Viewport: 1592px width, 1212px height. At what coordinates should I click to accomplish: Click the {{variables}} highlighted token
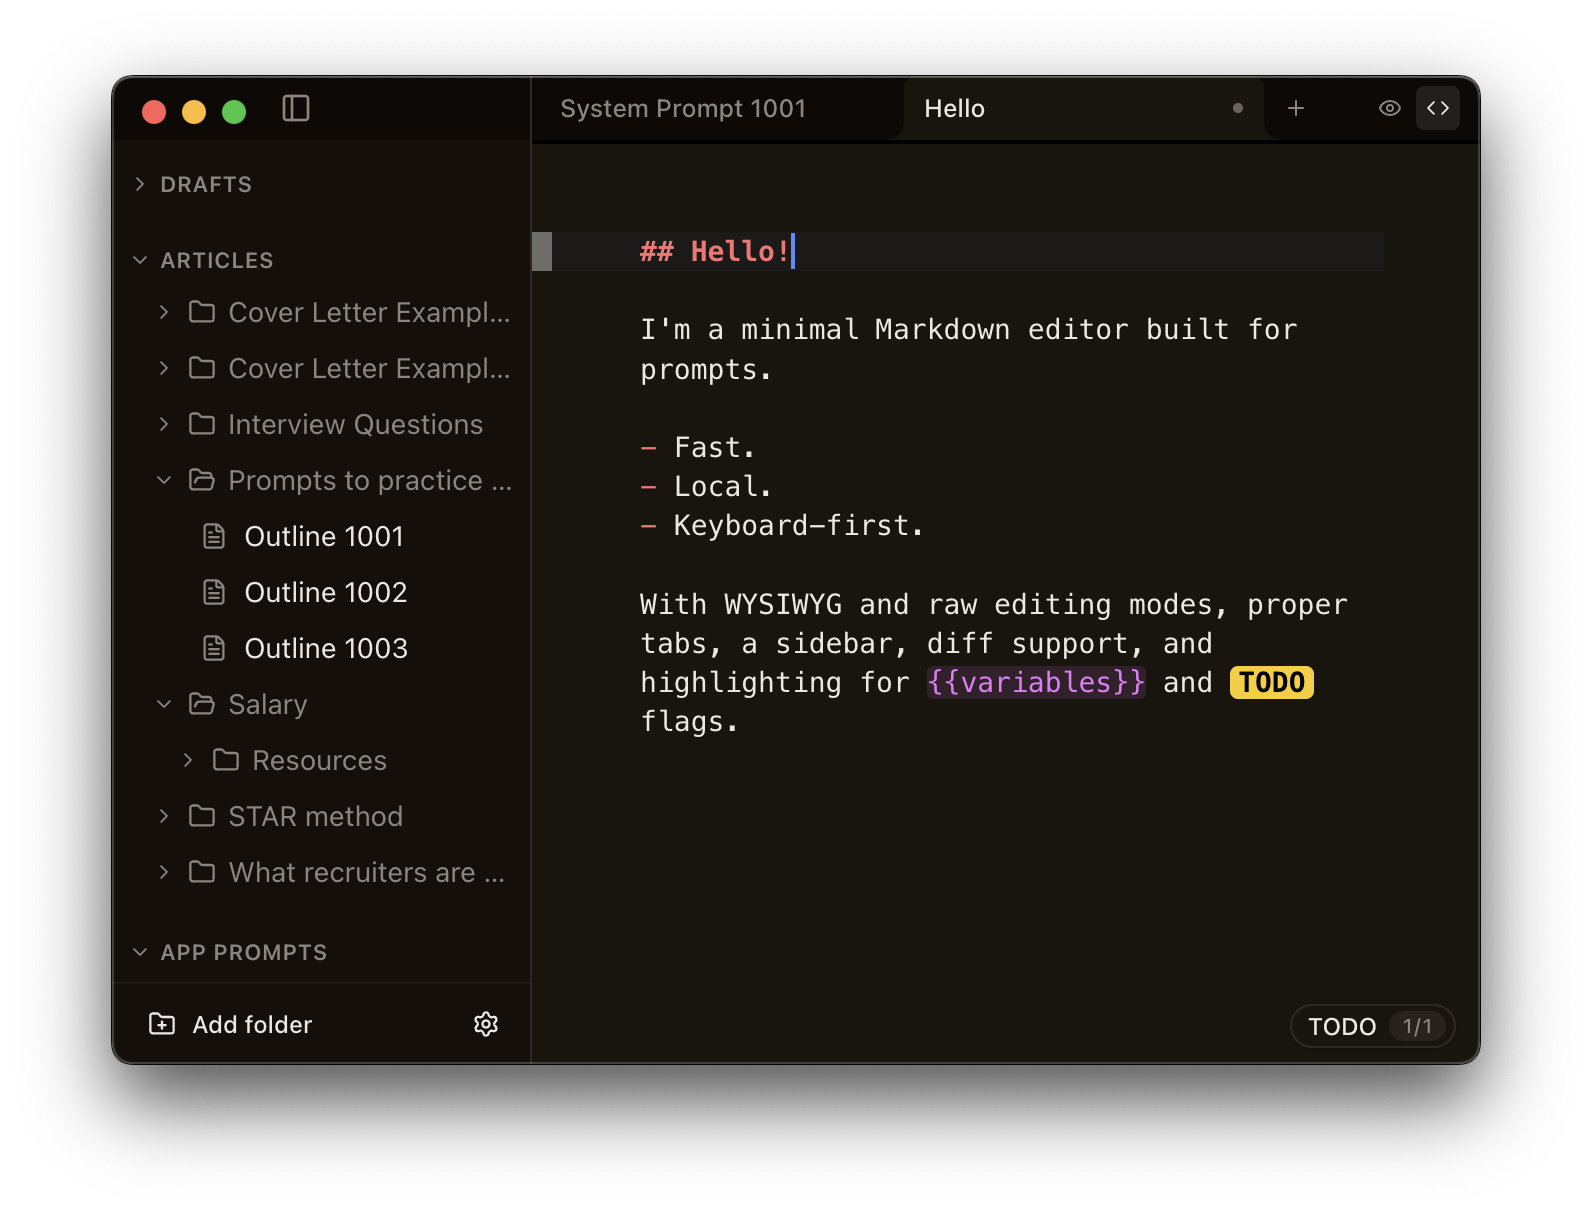[1036, 682]
